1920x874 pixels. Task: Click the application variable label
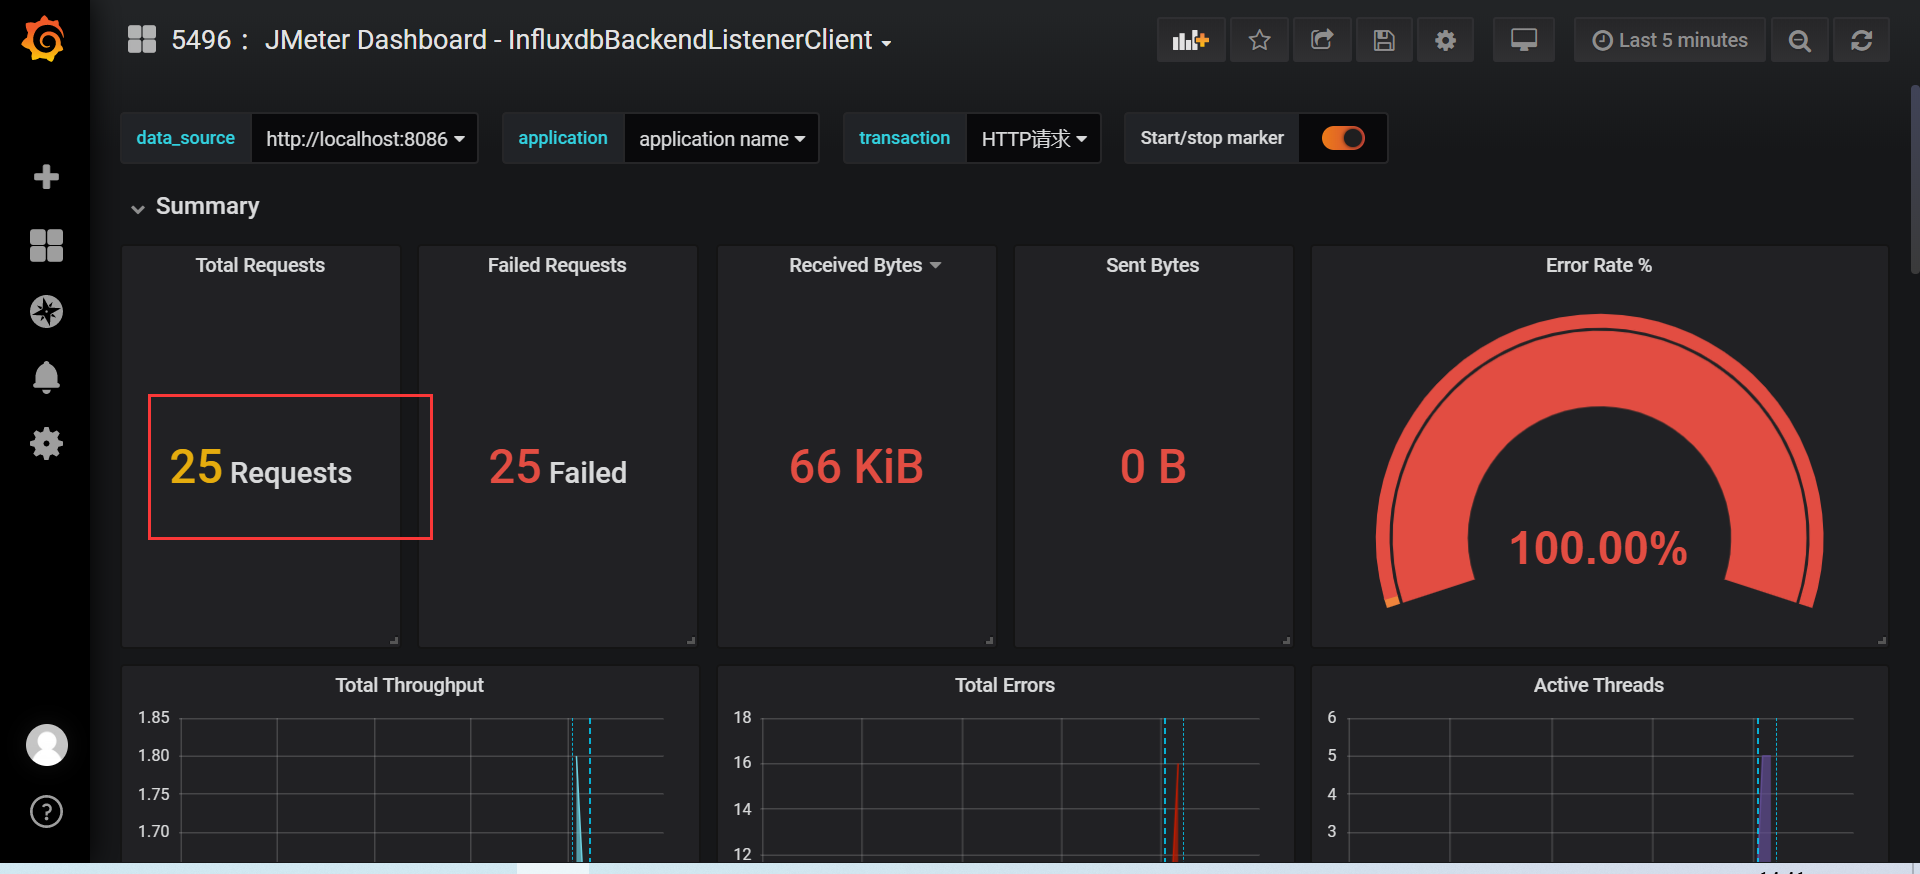(563, 138)
